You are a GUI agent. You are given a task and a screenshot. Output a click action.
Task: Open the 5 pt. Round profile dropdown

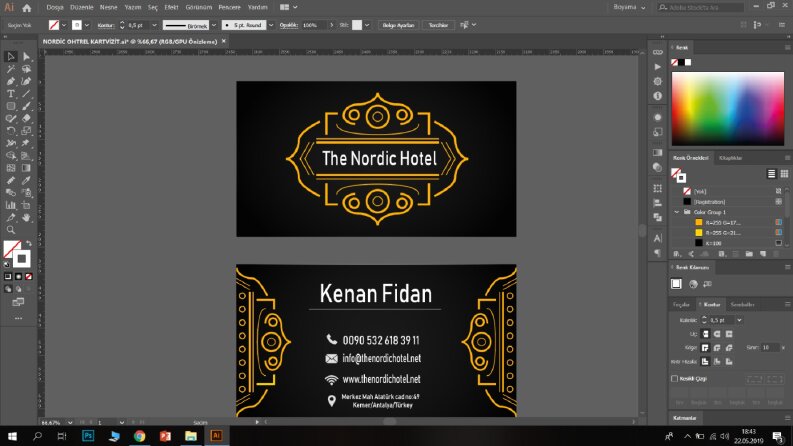271,25
